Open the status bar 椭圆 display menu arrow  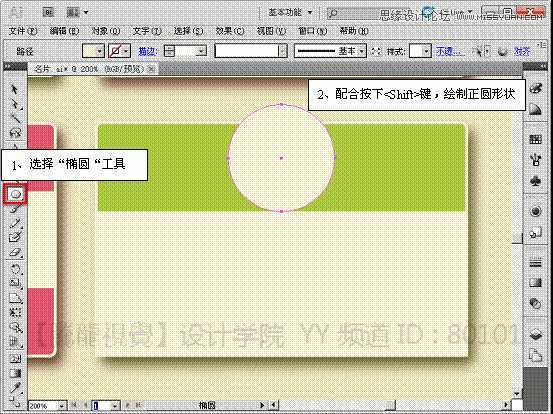262,406
